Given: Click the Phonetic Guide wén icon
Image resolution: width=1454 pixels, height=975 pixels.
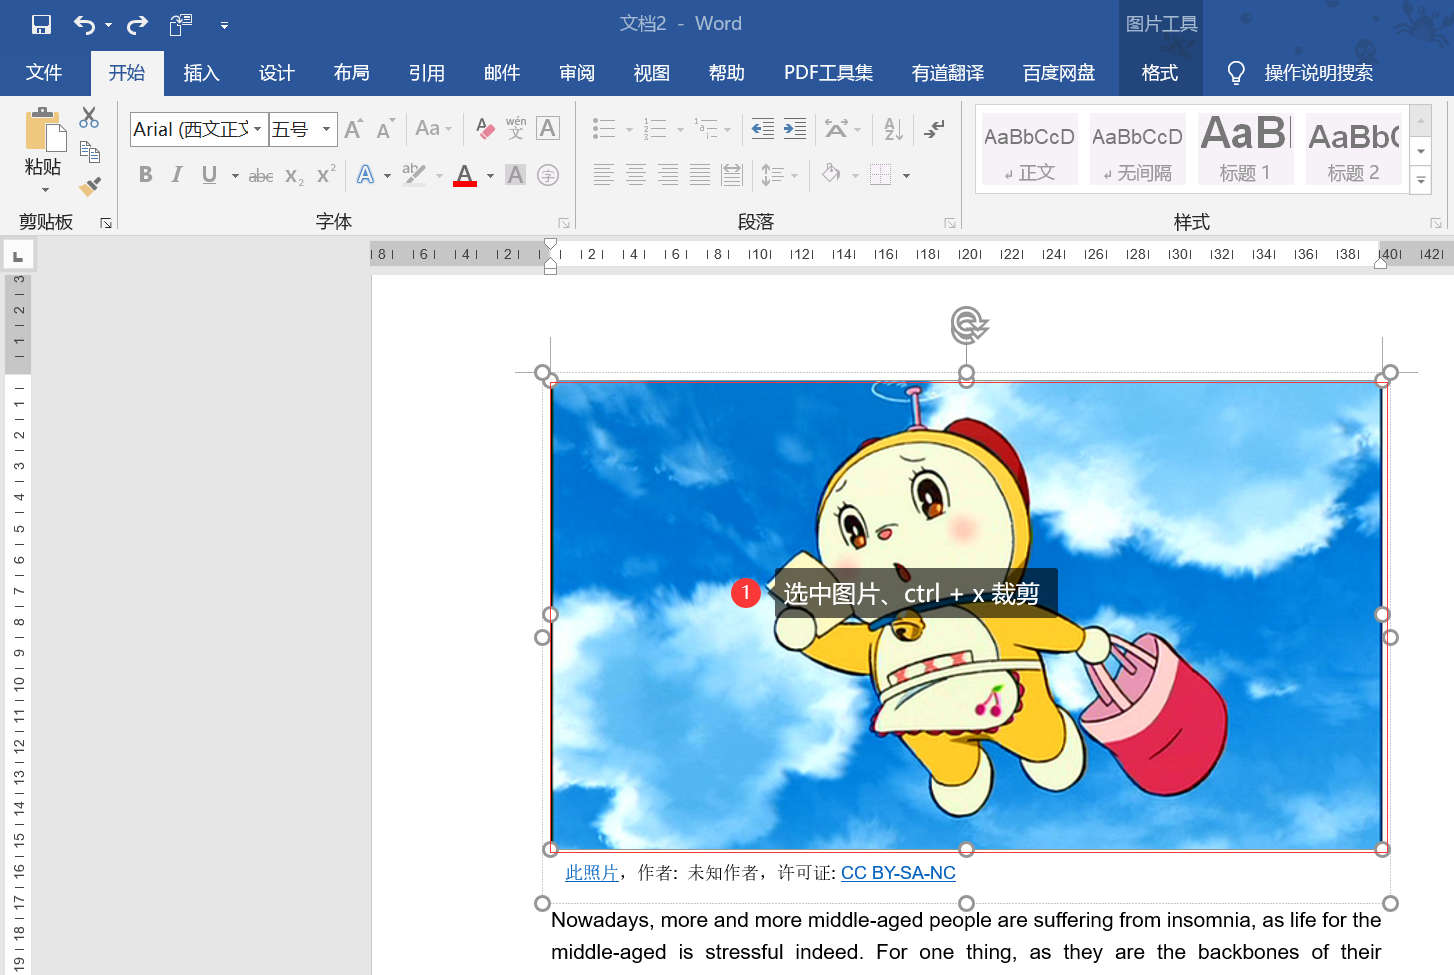Looking at the screenshot, I should pyautogui.click(x=516, y=128).
